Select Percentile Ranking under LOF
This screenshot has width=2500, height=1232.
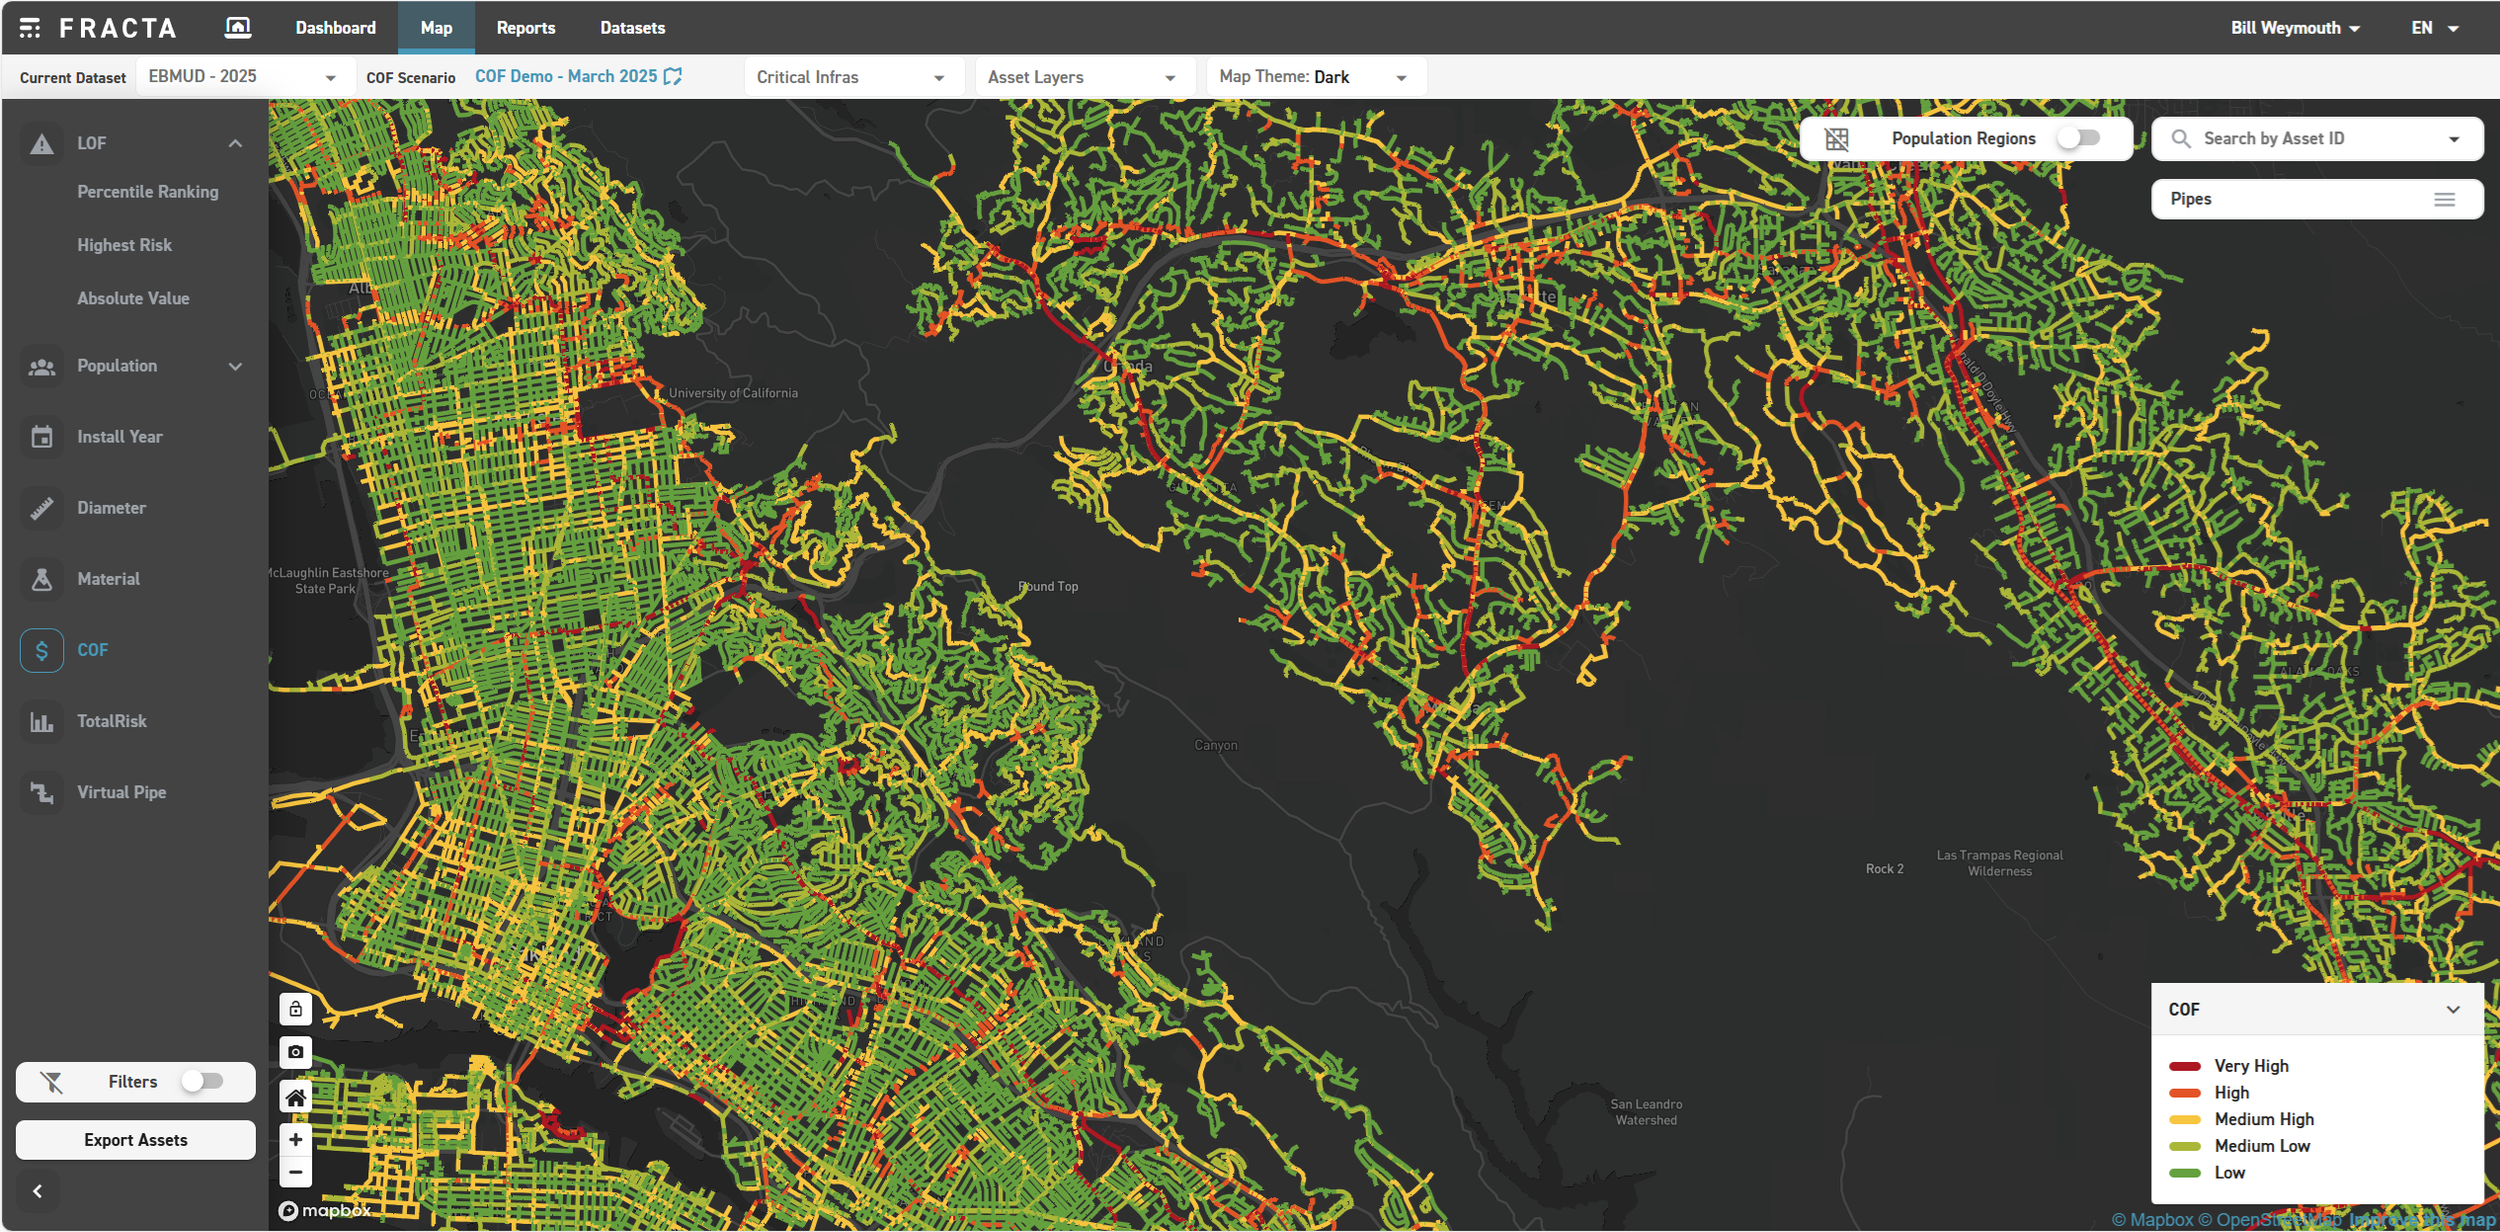click(148, 192)
